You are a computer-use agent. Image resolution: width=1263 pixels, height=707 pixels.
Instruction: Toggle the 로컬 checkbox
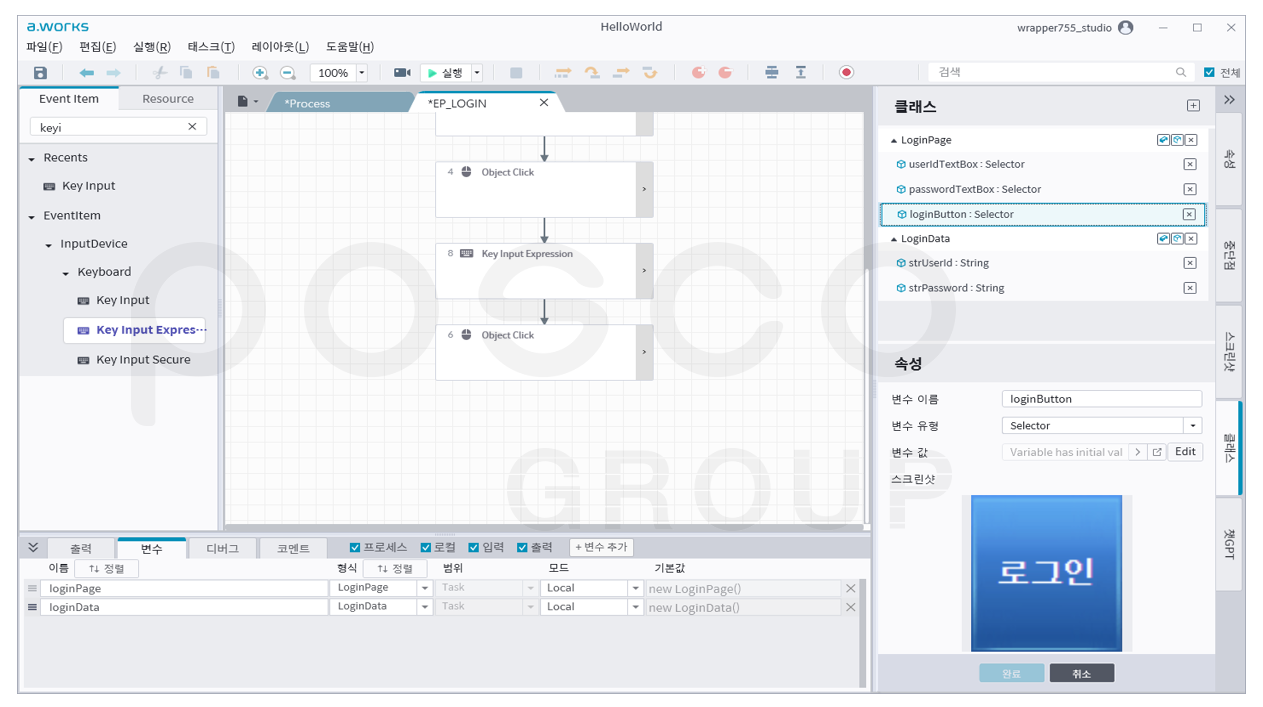(x=426, y=547)
